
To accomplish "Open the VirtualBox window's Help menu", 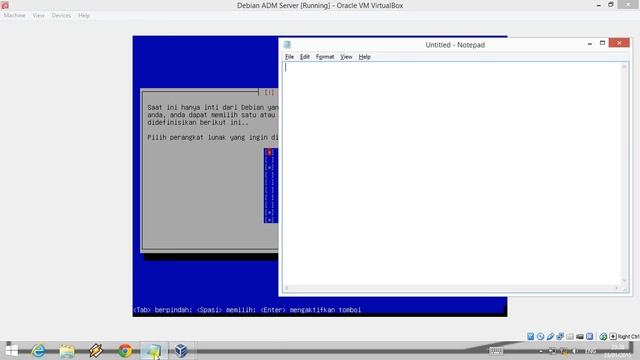I will (x=84, y=15).
